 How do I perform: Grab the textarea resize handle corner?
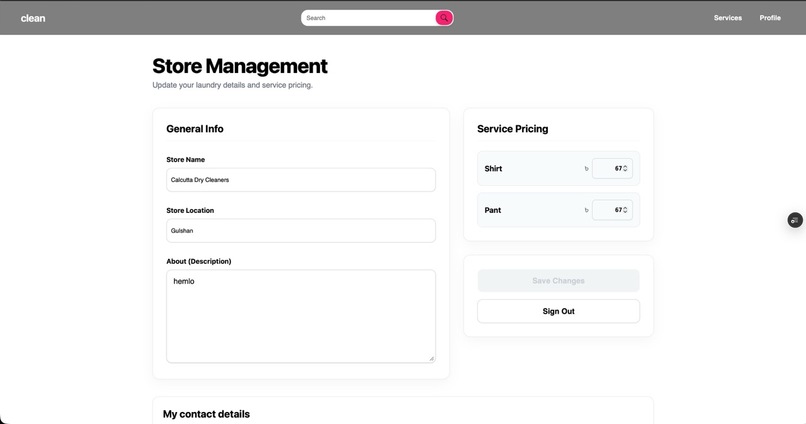[431, 358]
